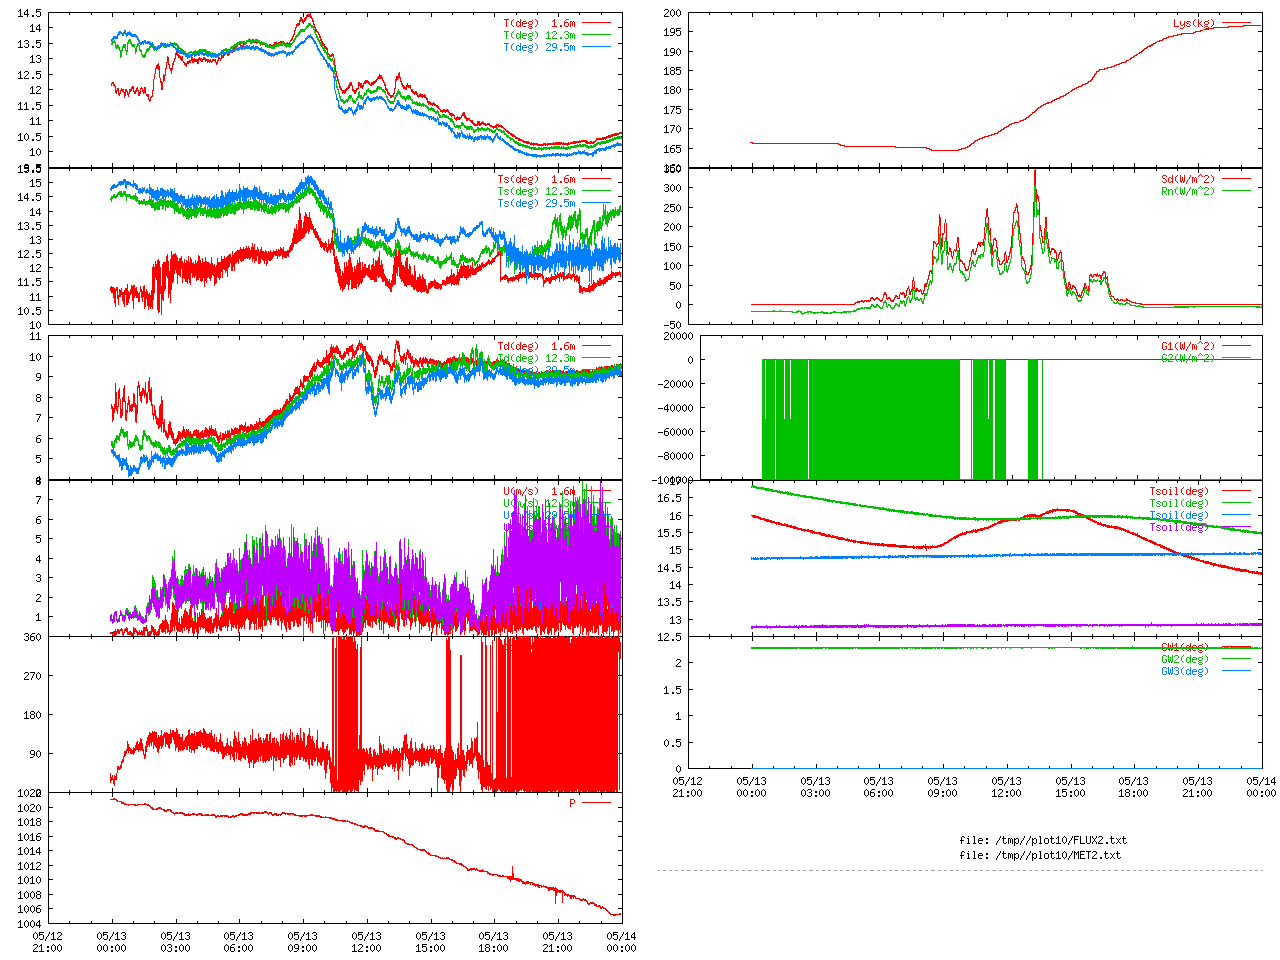Click the 'T(deg) 29.5m' legend label
Image resolution: width=1280 pixels, height=960 pixels.
539,47
